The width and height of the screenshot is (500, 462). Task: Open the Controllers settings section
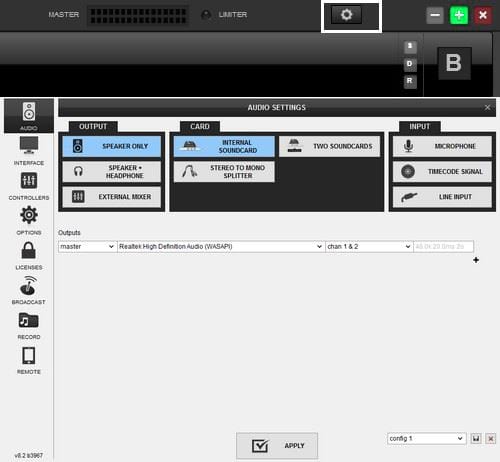pyautogui.click(x=29, y=186)
